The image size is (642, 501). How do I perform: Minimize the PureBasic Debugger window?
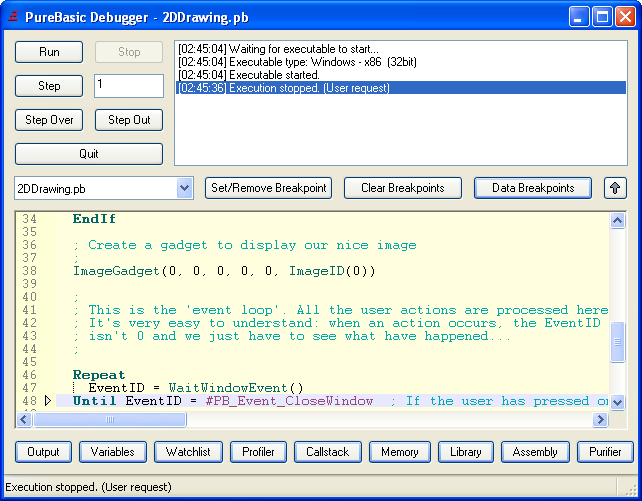[579, 17]
